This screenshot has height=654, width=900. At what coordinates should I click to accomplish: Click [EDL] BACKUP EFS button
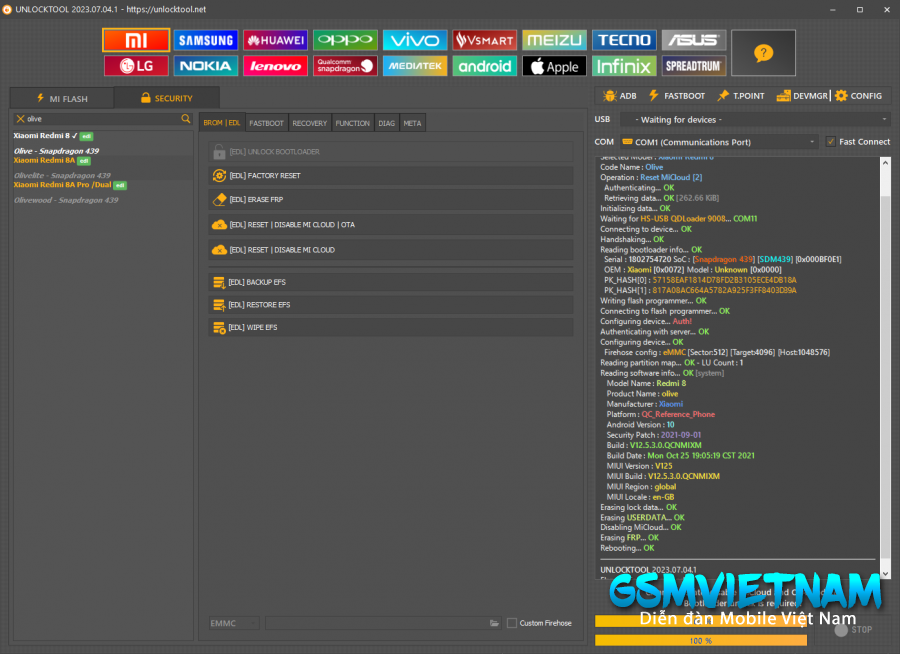pyautogui.click(x=391, y=282)
